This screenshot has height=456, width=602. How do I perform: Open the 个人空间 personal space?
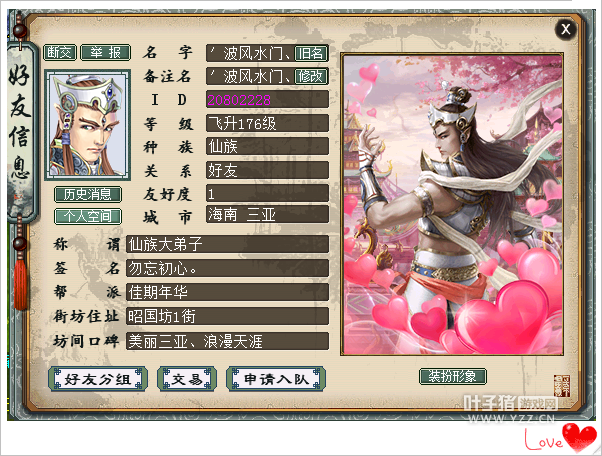[88, 216]
